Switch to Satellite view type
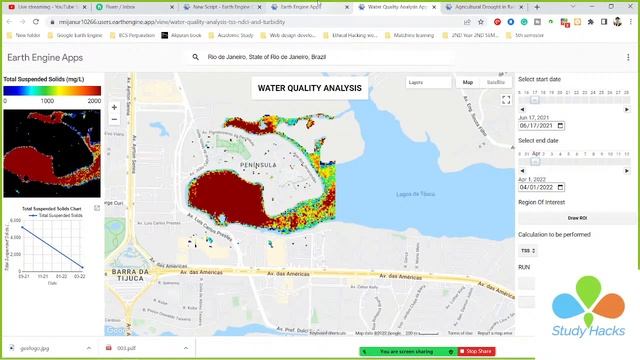This screenshot has height=360, width=640. tap(496, 82)
